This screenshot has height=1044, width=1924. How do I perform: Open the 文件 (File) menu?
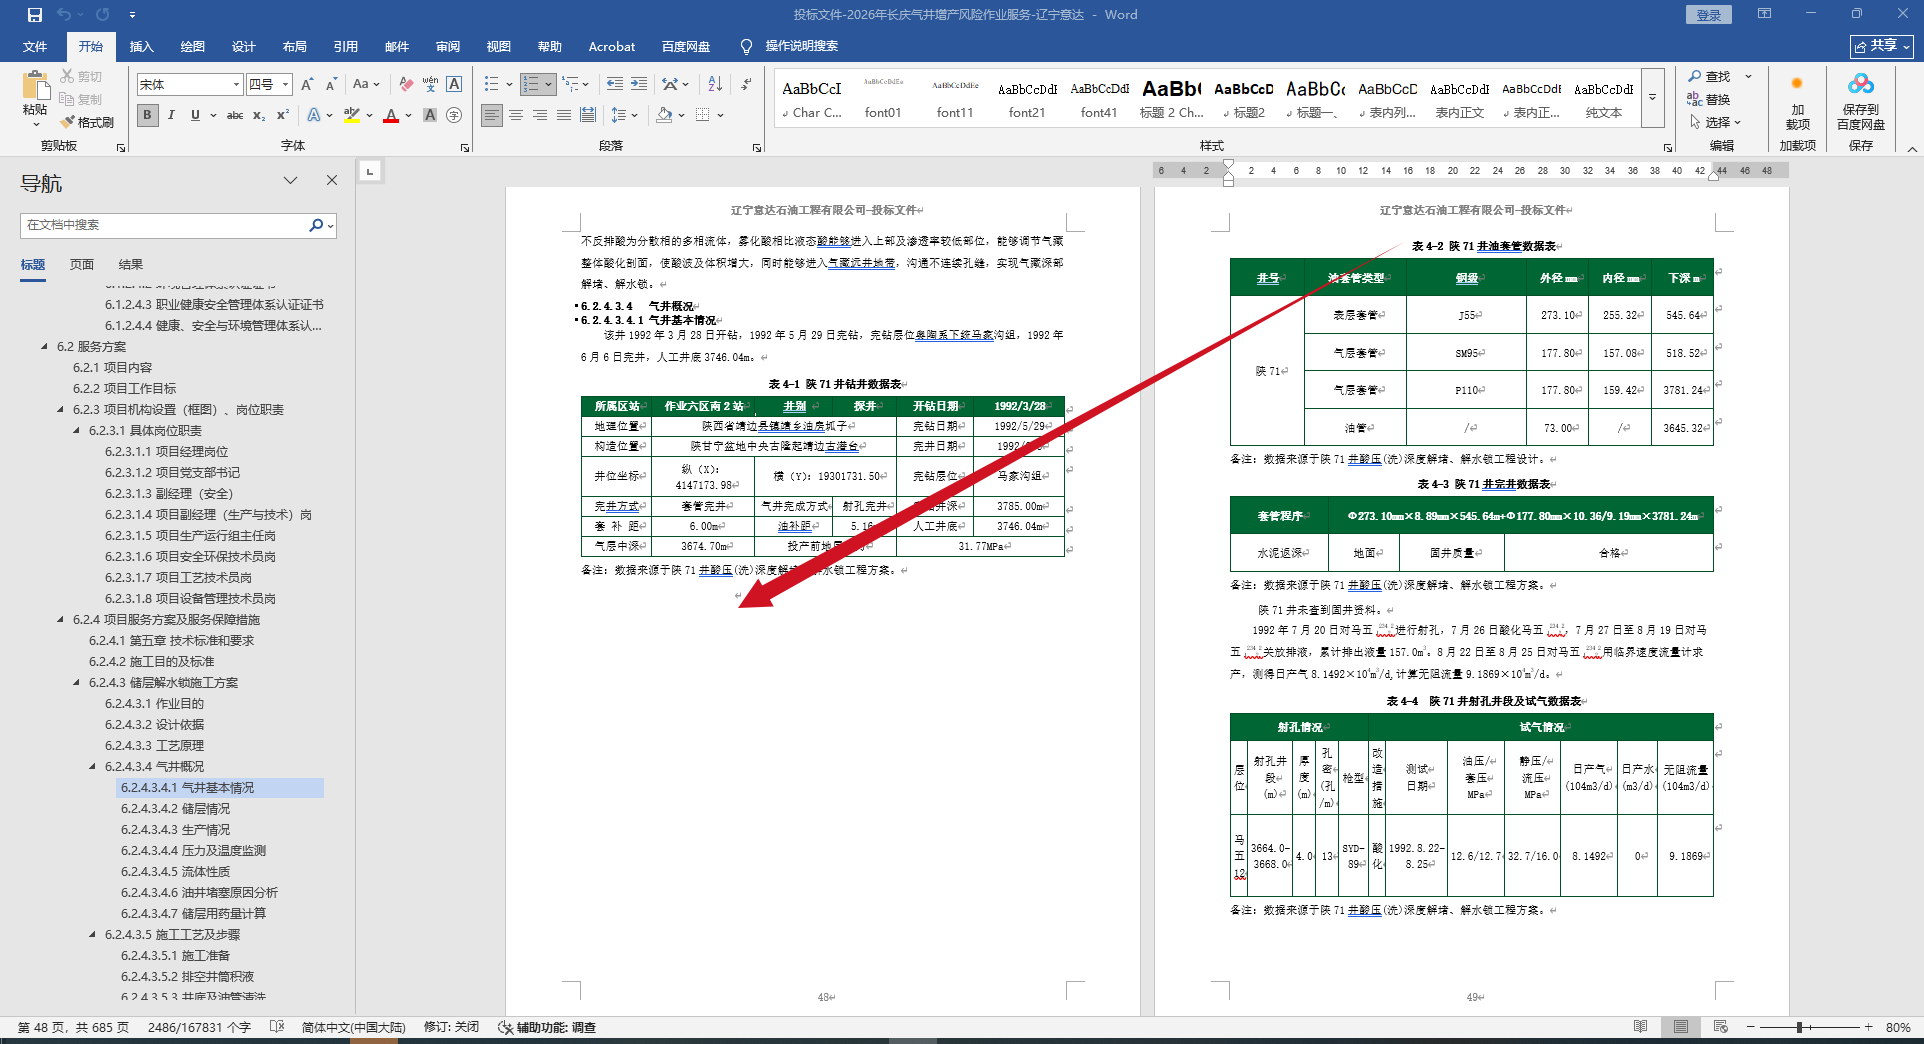click(35, 46)
